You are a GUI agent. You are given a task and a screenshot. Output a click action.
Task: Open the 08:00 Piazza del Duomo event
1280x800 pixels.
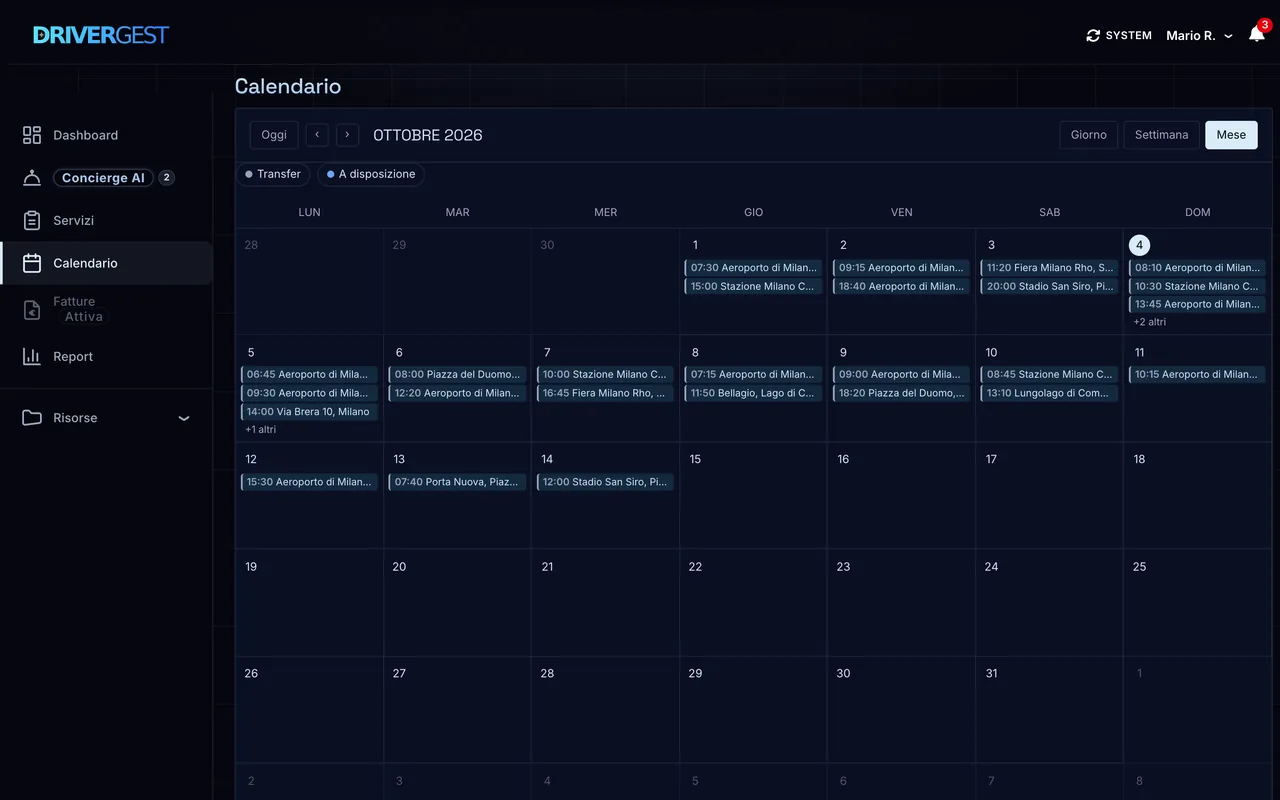tap(457, 374)
